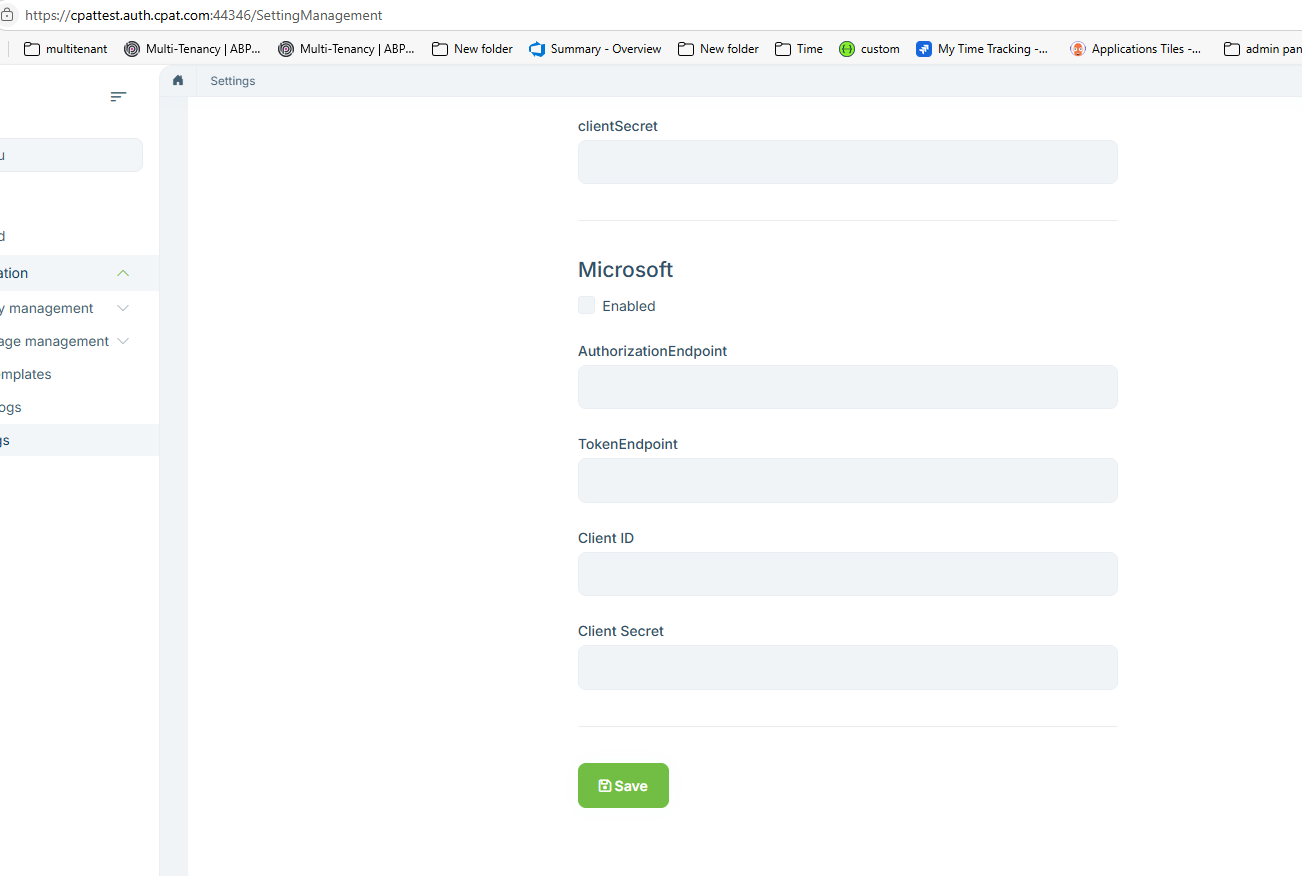The width and height of the screenshot is (1302, 876).
Task: Click the site lock icon in address bar
Action: tap(5, 15)
